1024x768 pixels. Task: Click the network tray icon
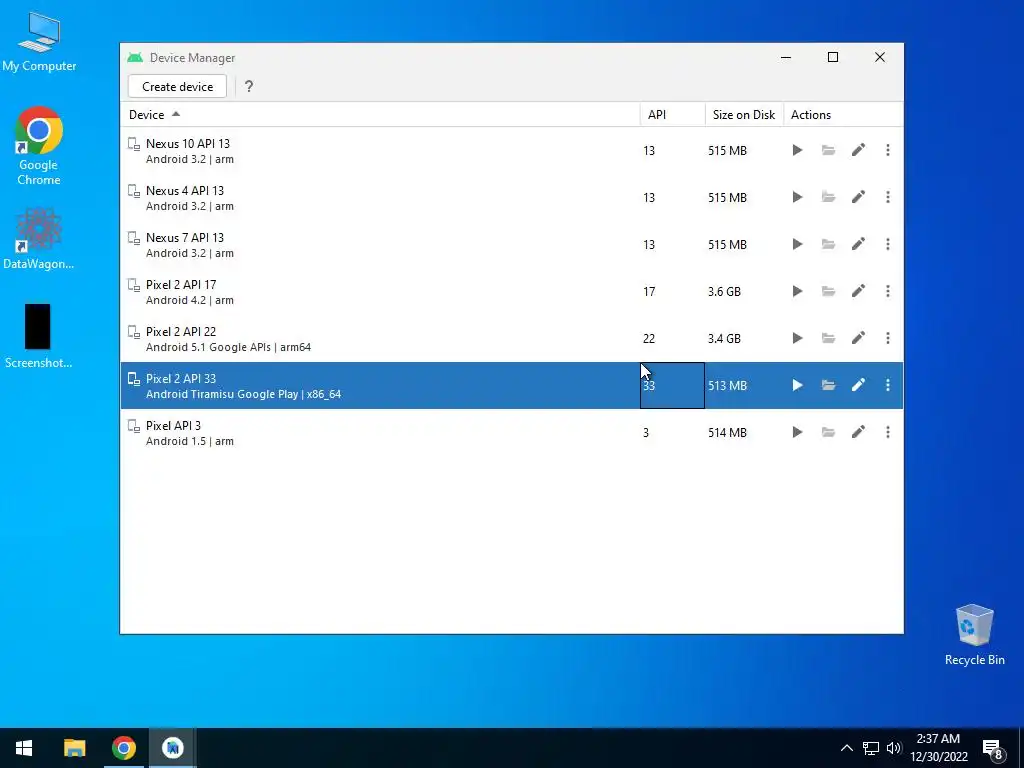click(x=871, y=748)
